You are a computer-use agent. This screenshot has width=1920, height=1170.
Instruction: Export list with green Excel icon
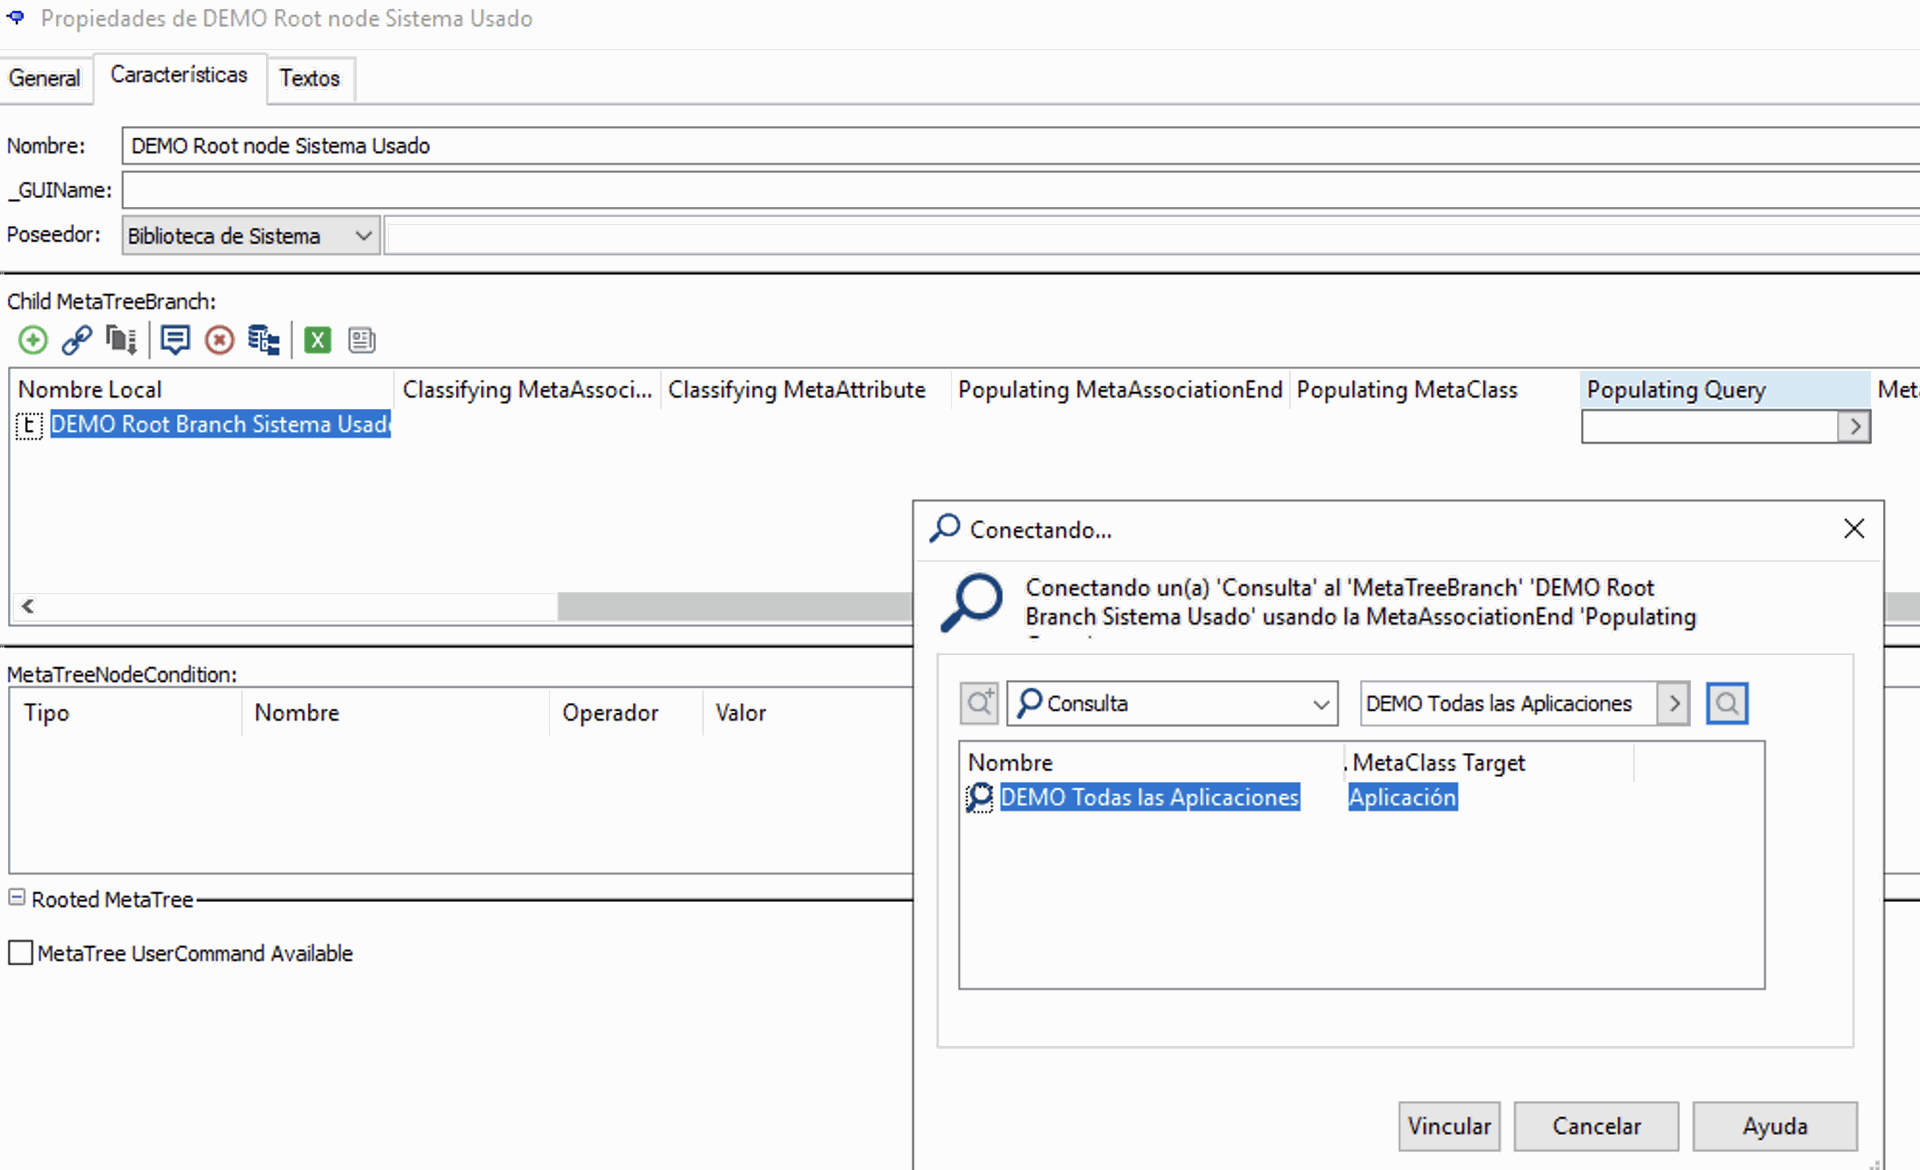[x=318, y=340]
